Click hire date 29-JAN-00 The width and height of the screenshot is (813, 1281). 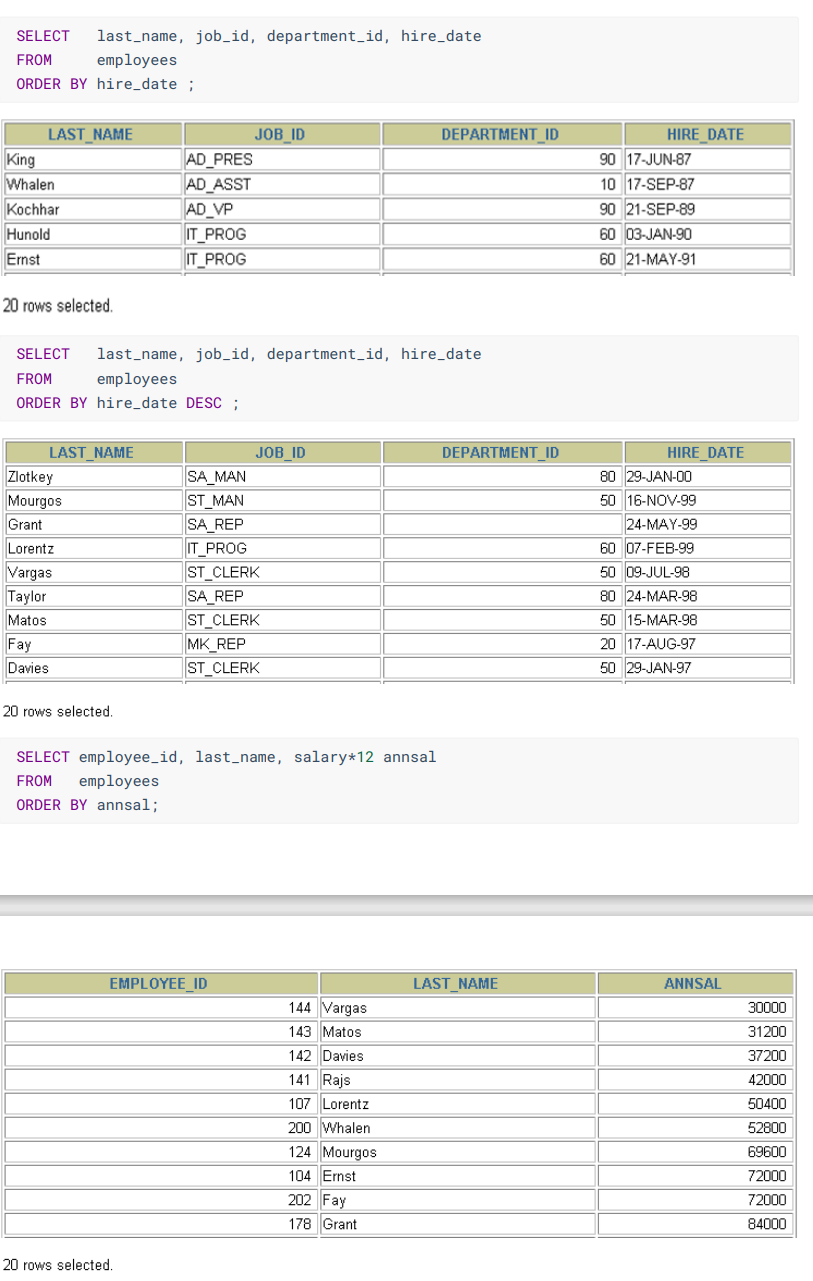(x=707, y=477)
